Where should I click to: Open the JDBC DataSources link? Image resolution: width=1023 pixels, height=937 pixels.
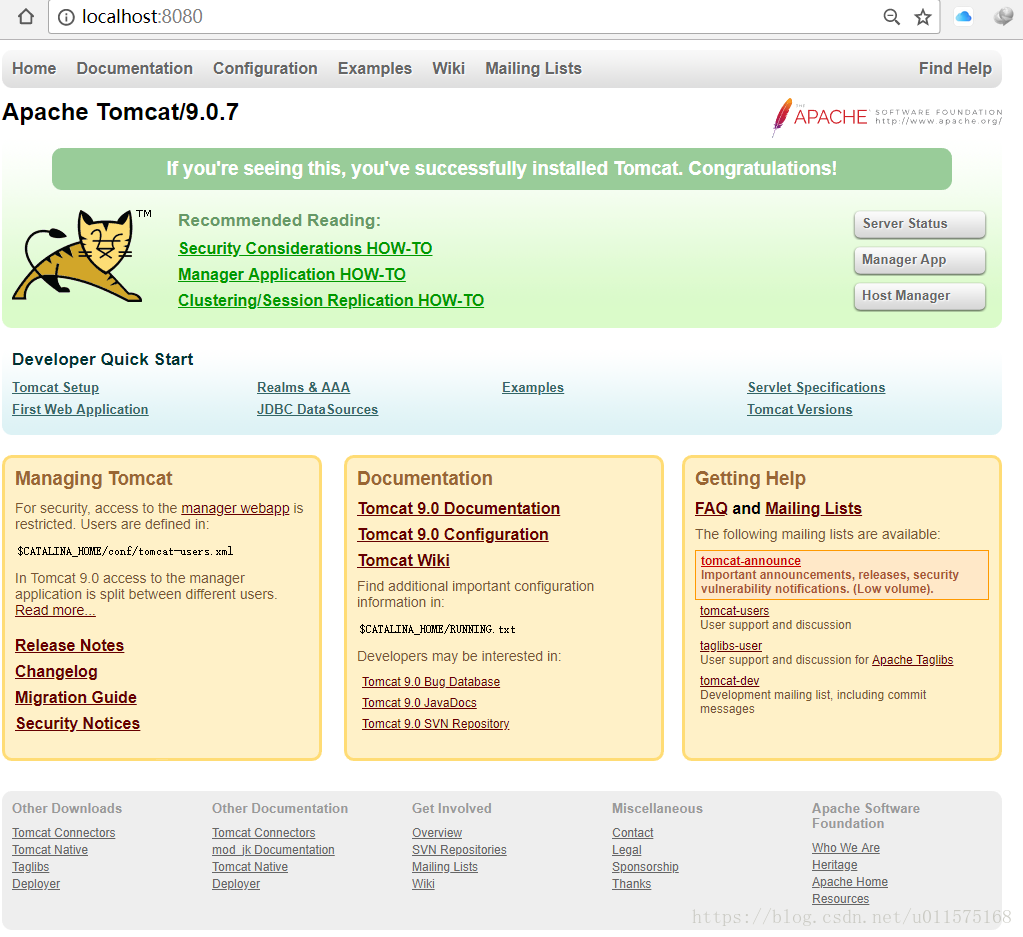(317, 410)
